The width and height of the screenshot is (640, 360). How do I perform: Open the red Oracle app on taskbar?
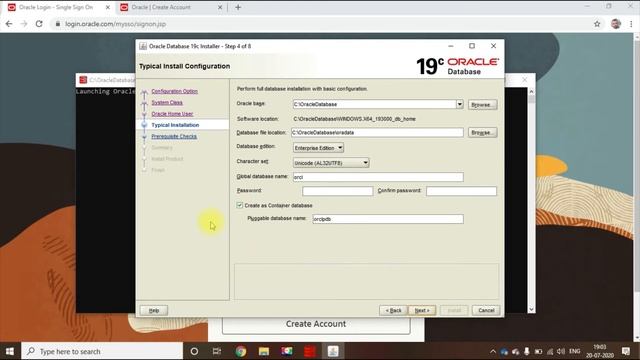[310, 351]
